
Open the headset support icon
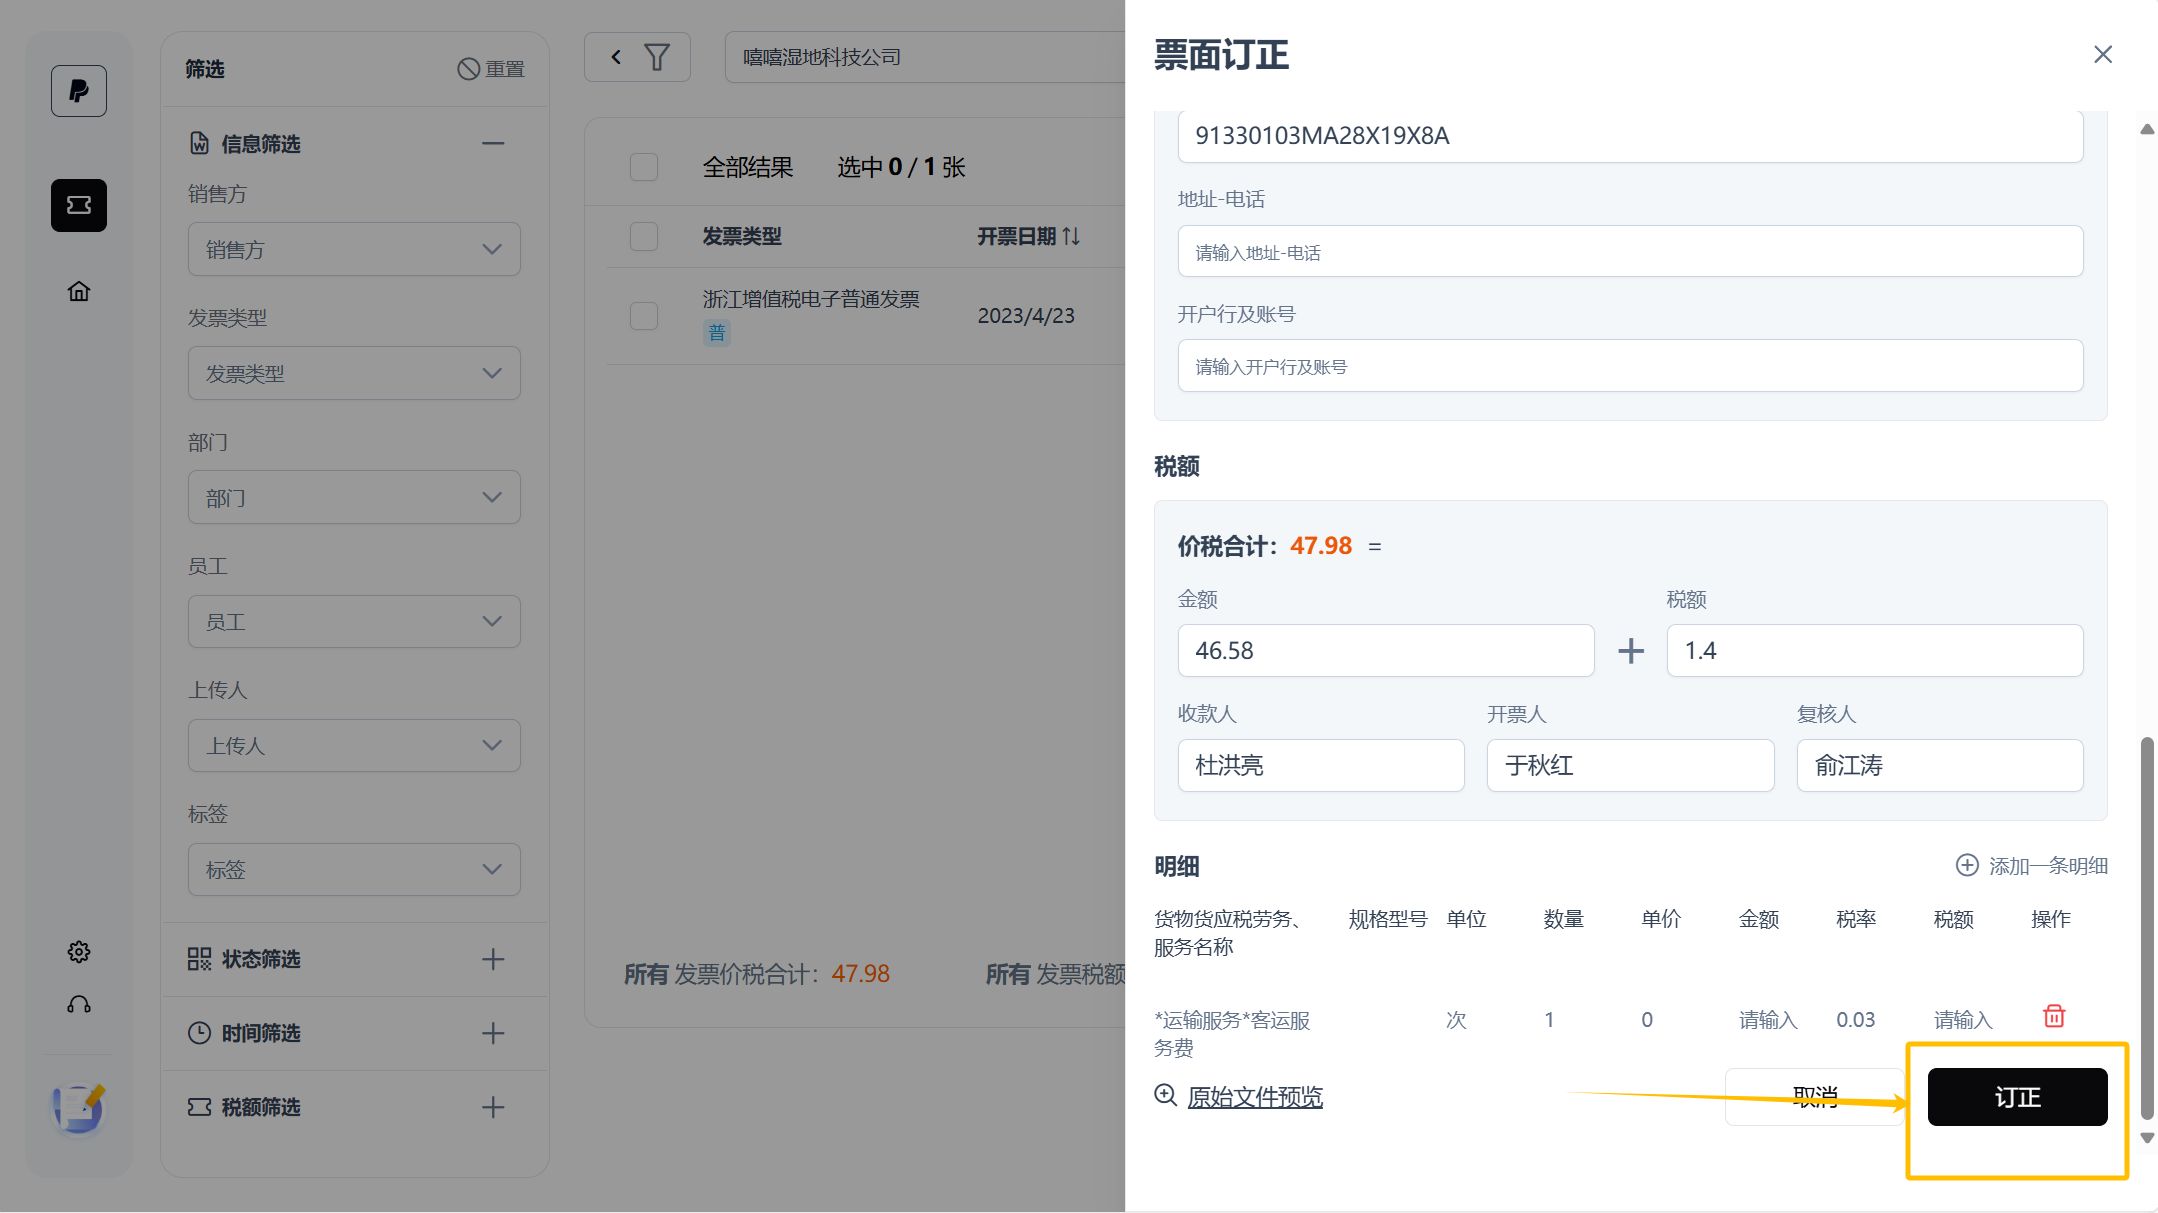[79, 1005]
